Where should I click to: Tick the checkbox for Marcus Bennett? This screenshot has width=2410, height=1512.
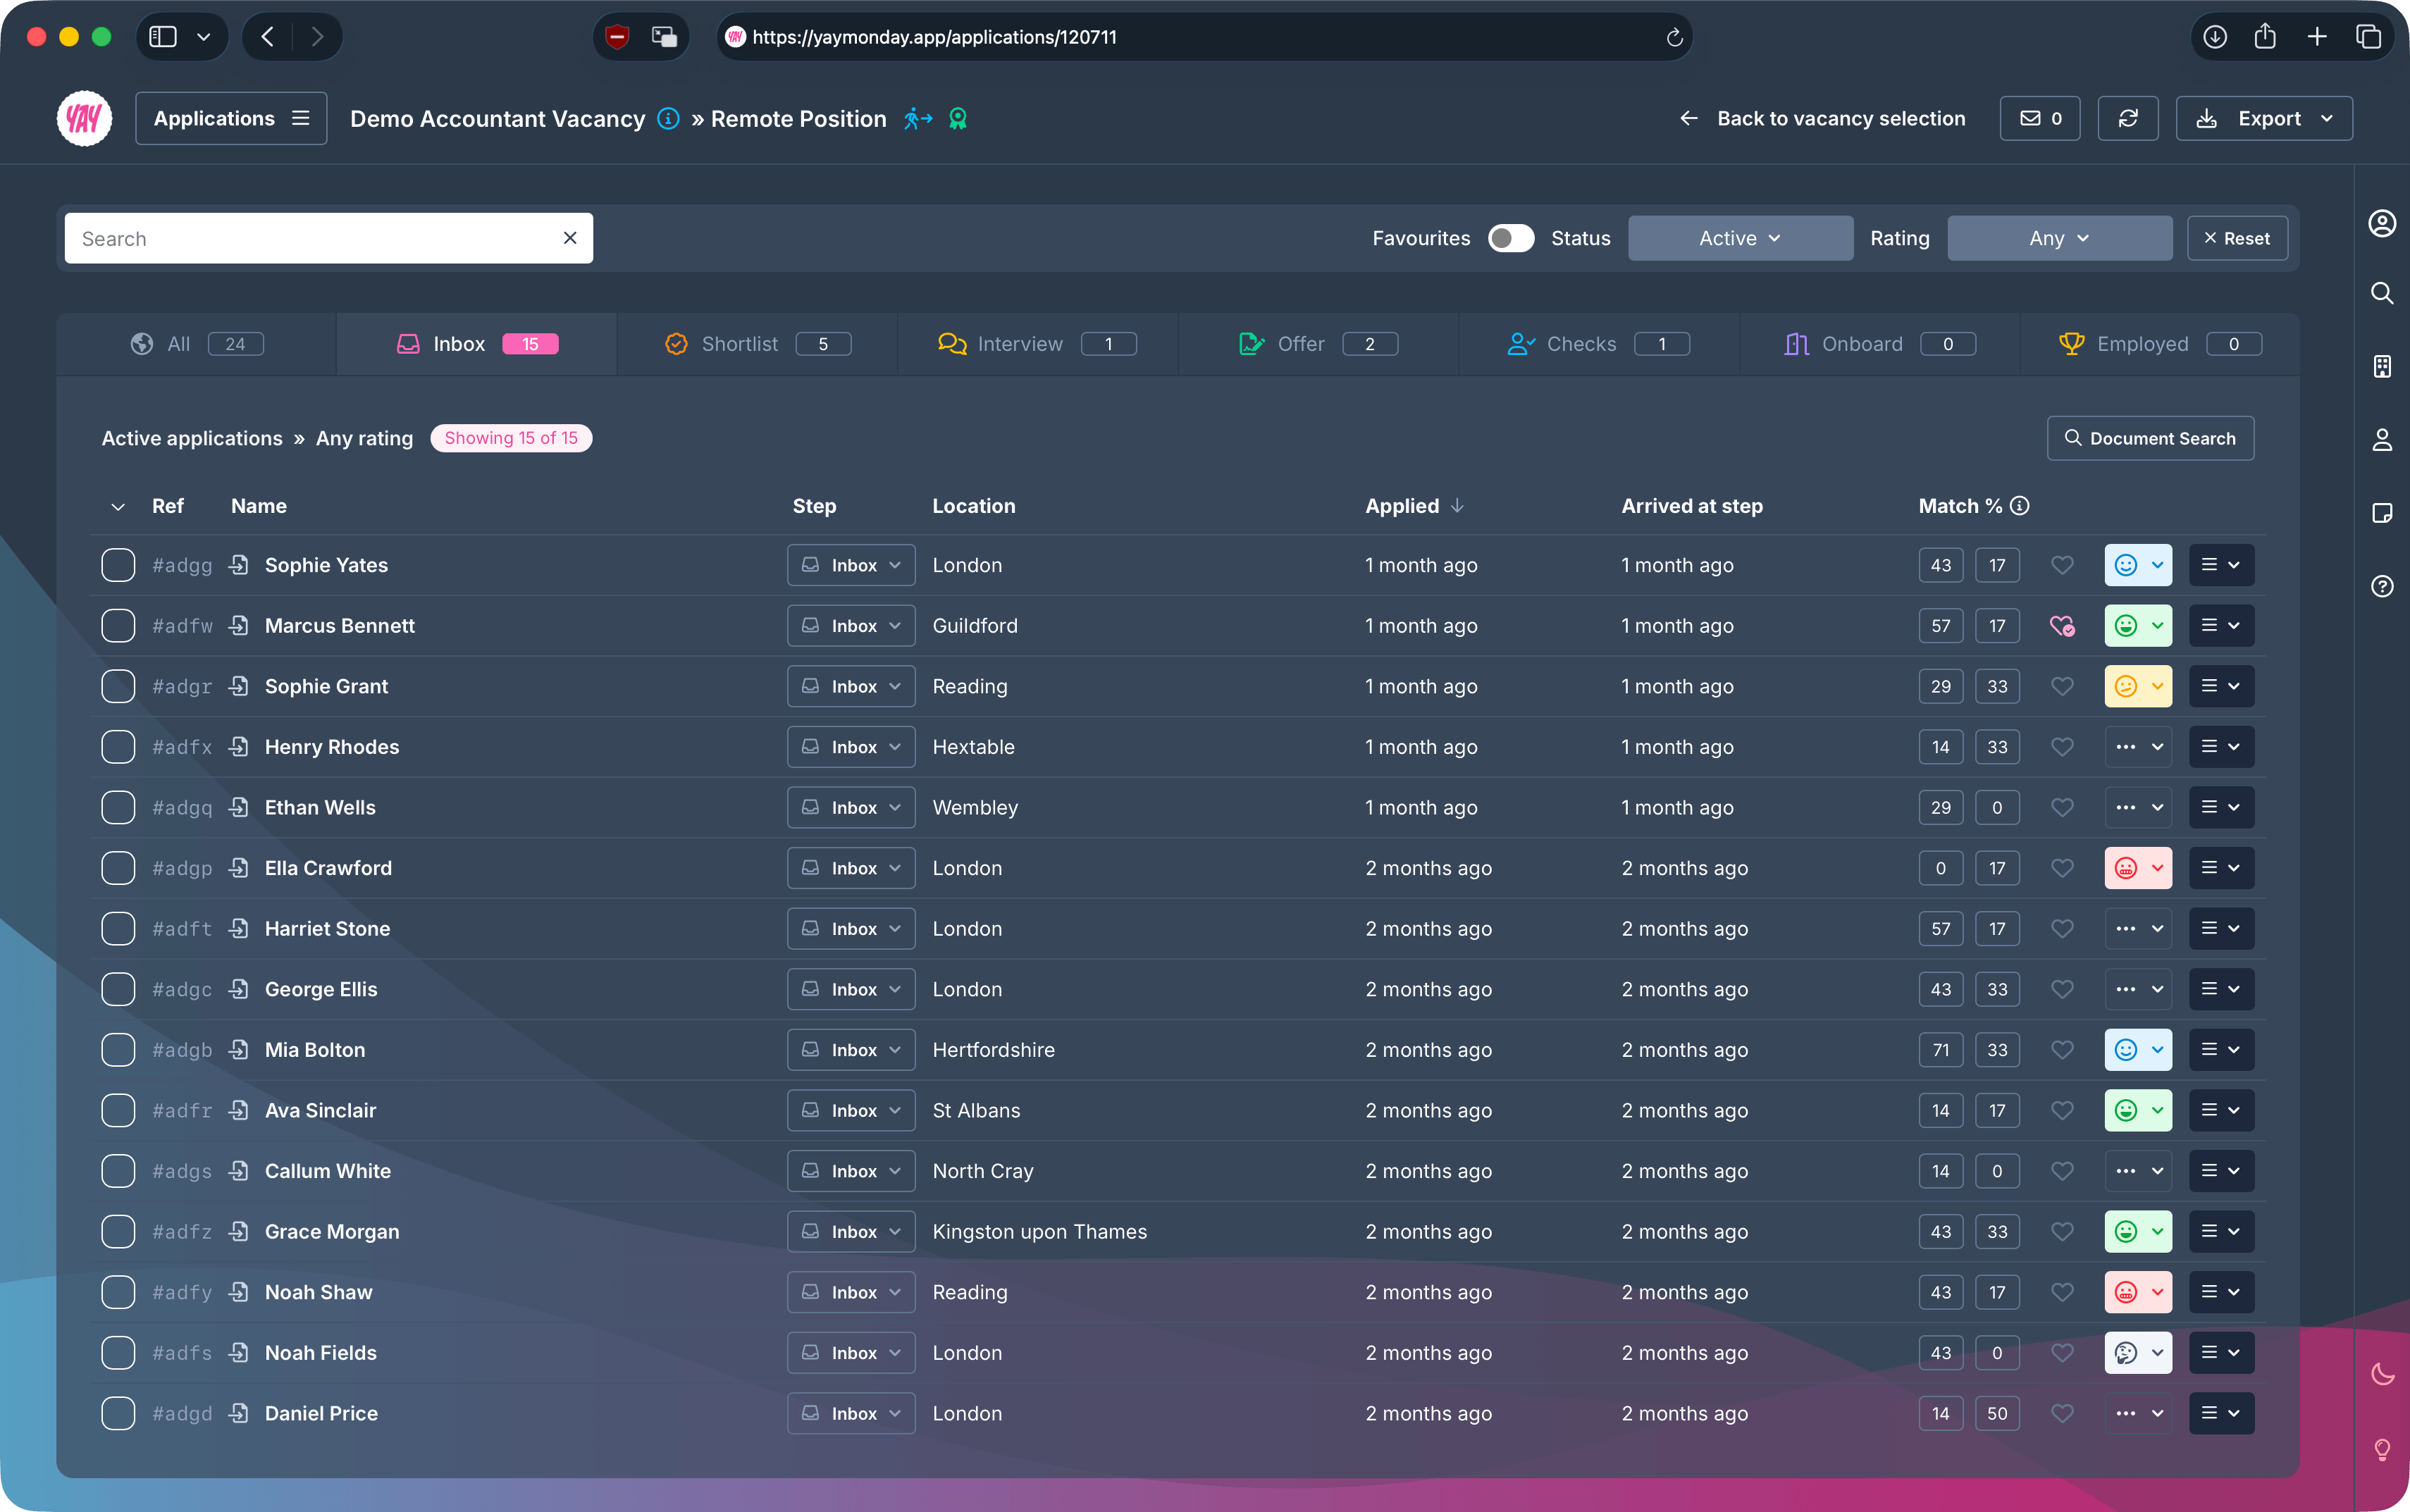click(x=118, y=626)
